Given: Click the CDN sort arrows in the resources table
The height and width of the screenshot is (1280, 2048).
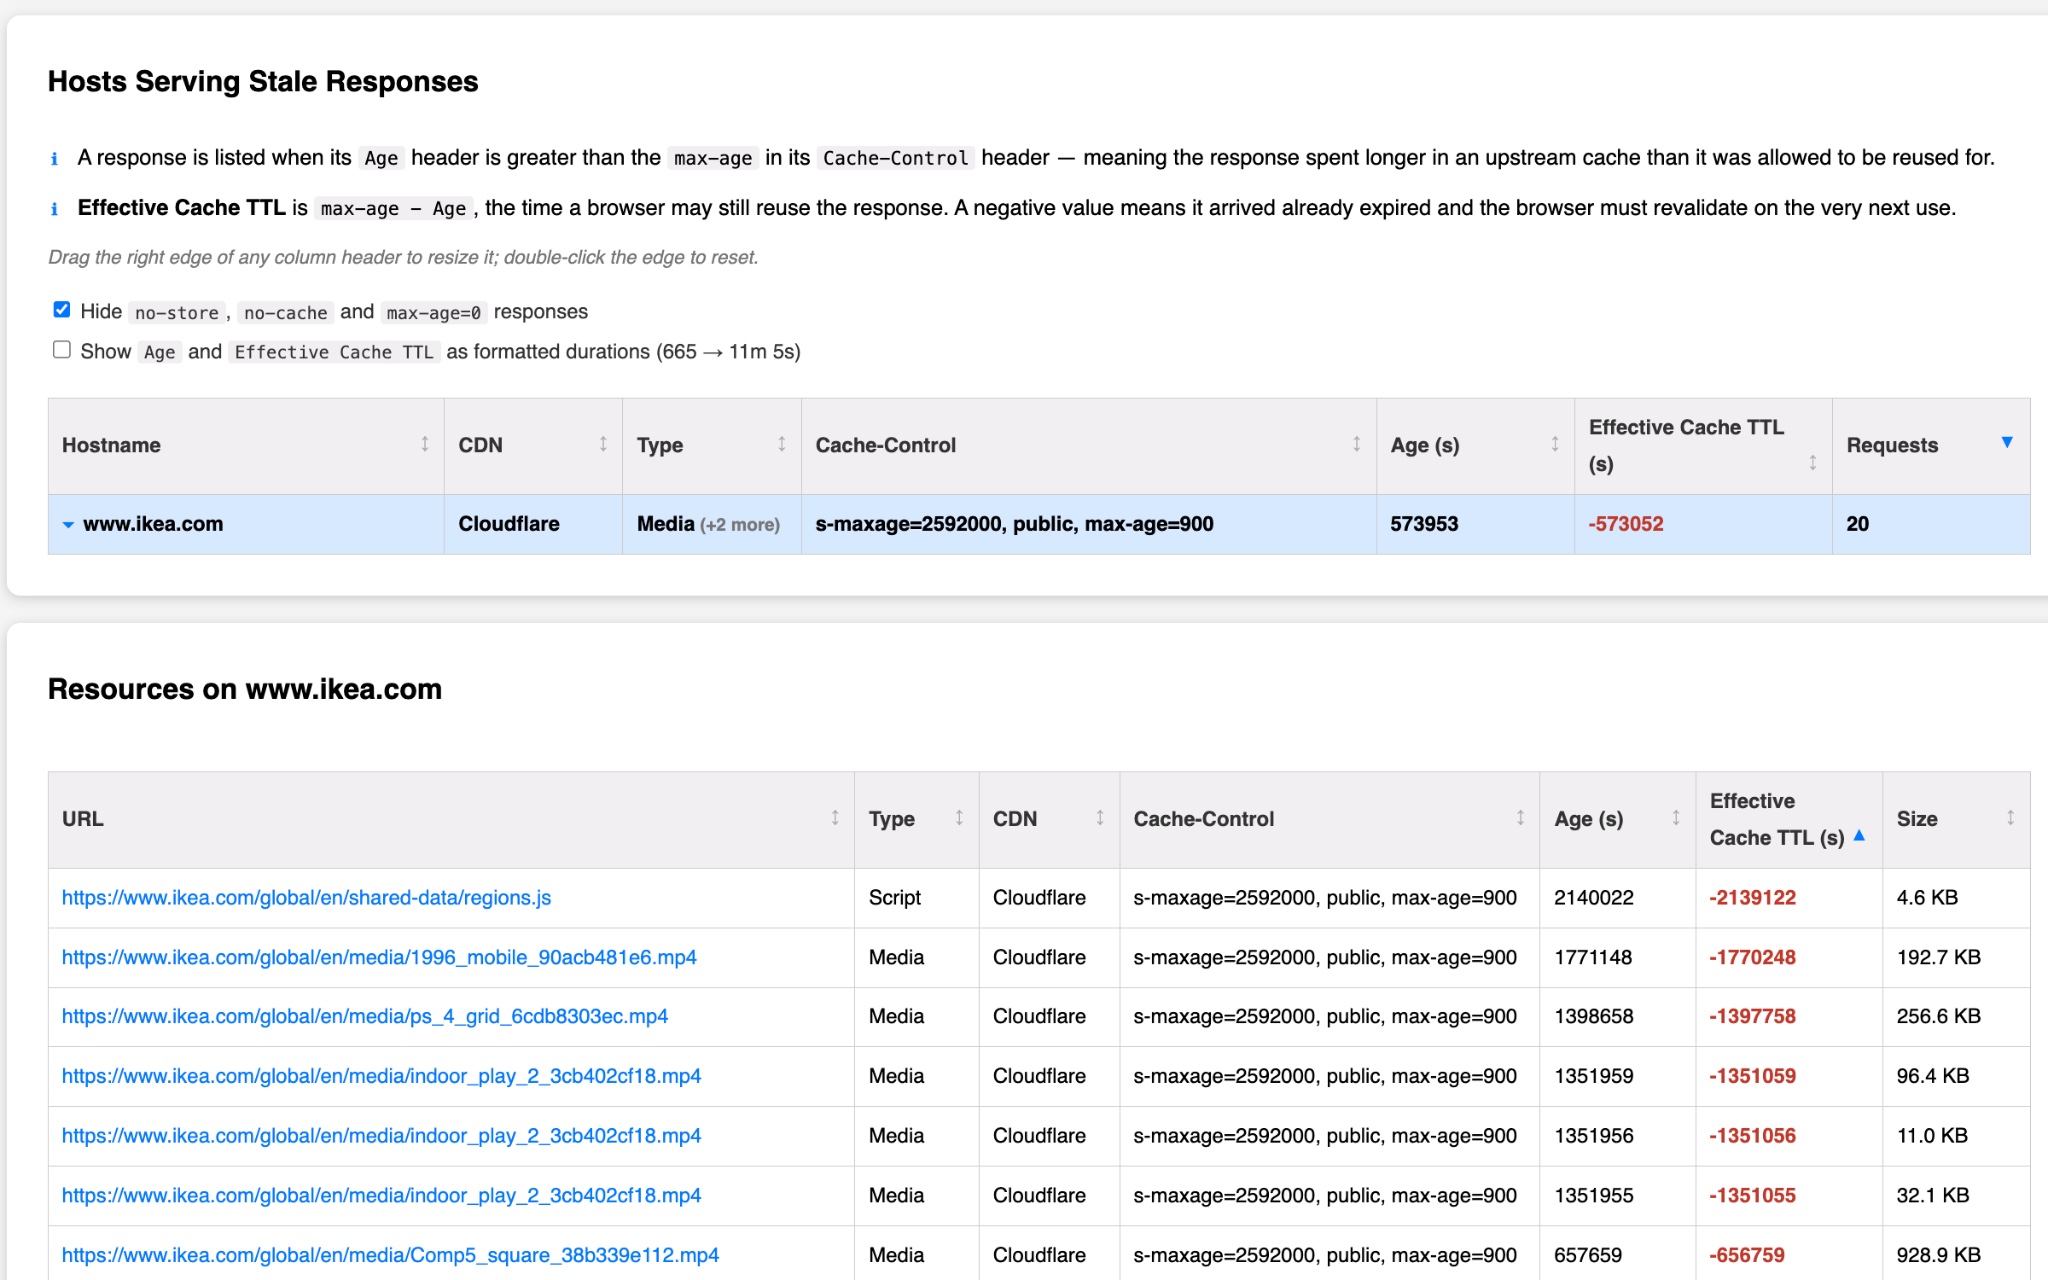Looking at the screenshot, I should tap(1100, 818).
